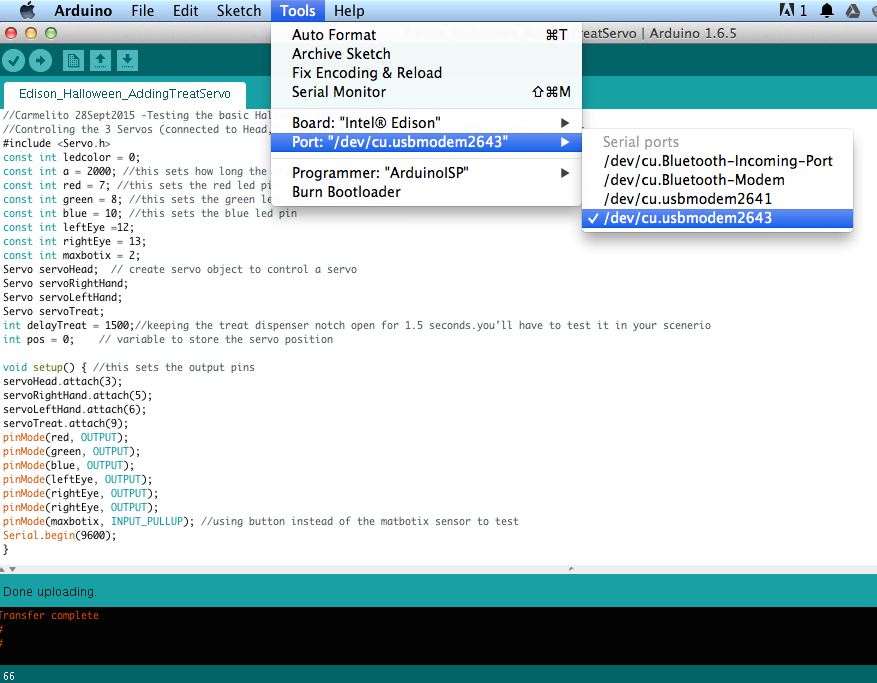877x683 pixels.
Task: Click line number 66 in status bar
Action: [x=9, y=676]
